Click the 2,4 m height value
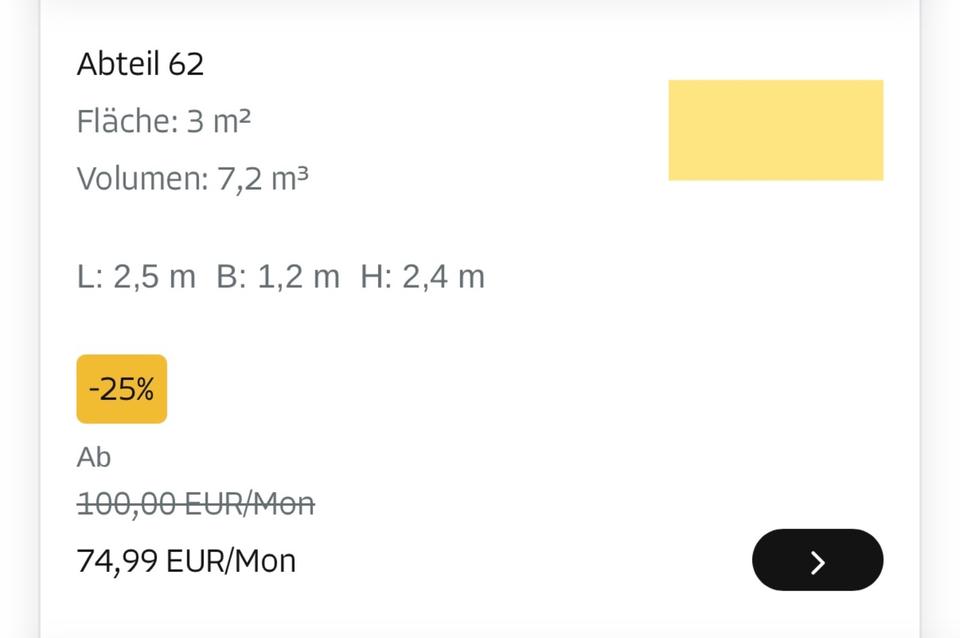960x638 pixels. click(x=443, y=276)
